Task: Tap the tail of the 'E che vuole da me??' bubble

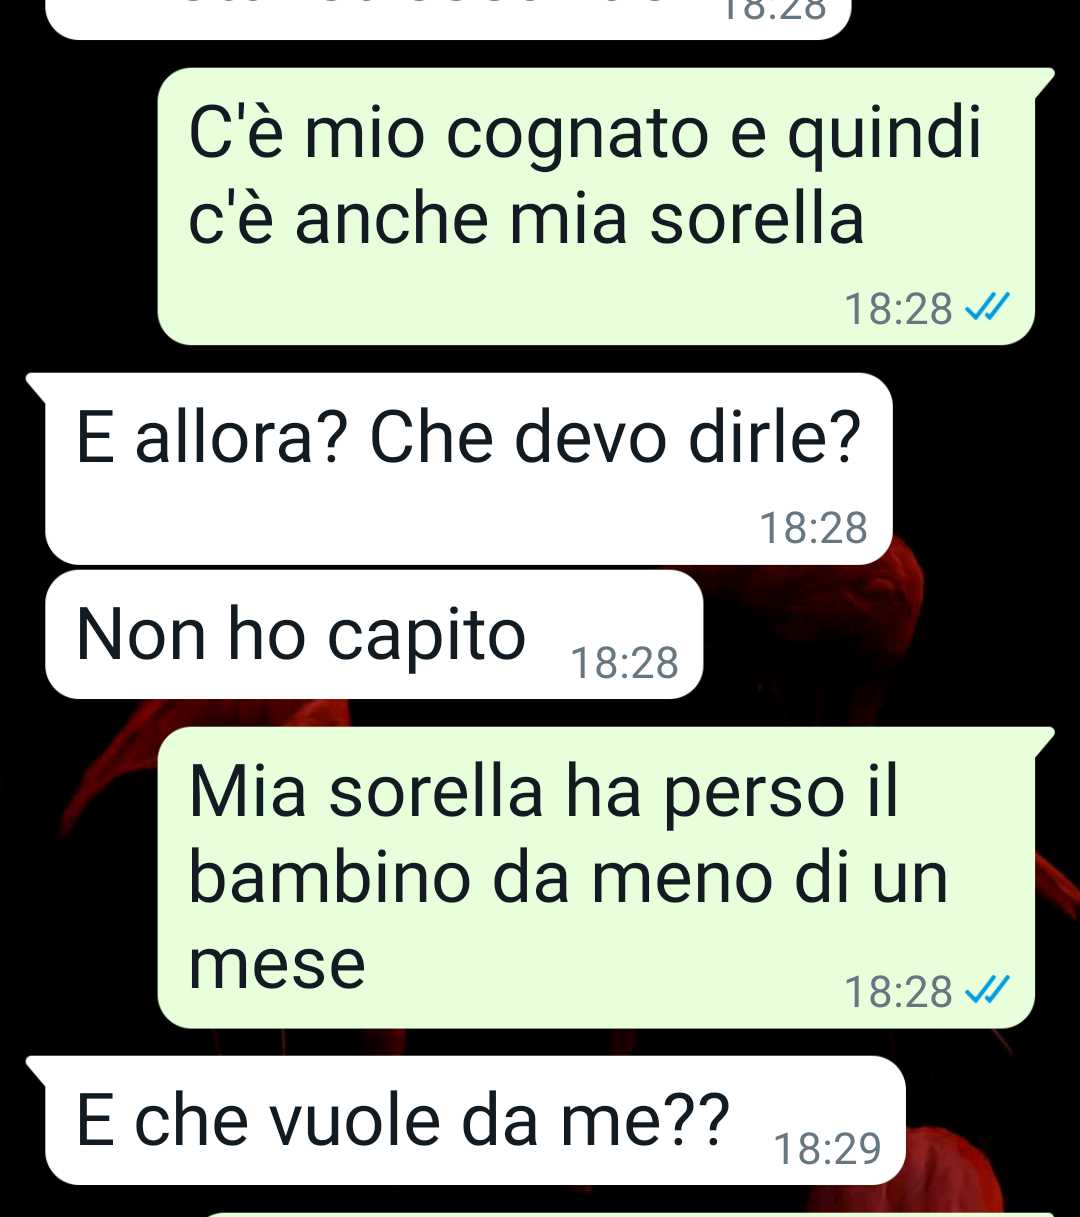Action: (37, 1070)
